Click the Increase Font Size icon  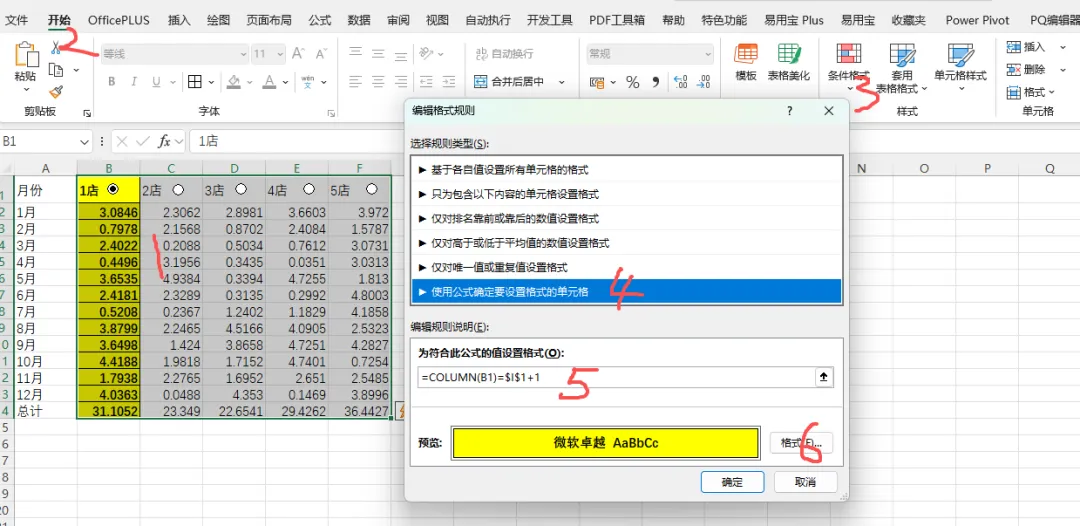click(x=298, y=53)
